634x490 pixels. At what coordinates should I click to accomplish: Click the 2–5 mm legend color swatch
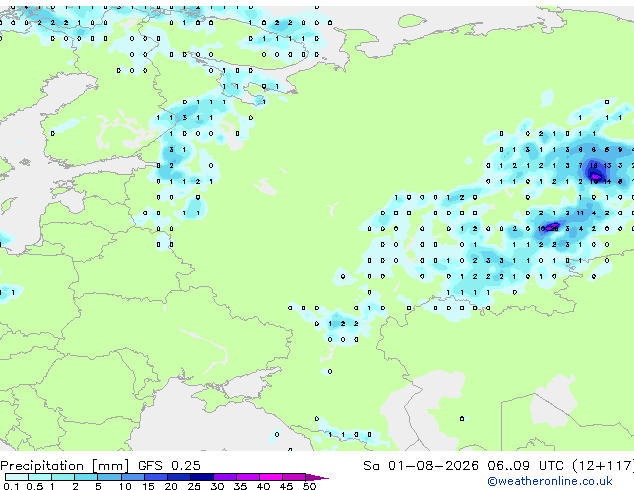point(86,477)
